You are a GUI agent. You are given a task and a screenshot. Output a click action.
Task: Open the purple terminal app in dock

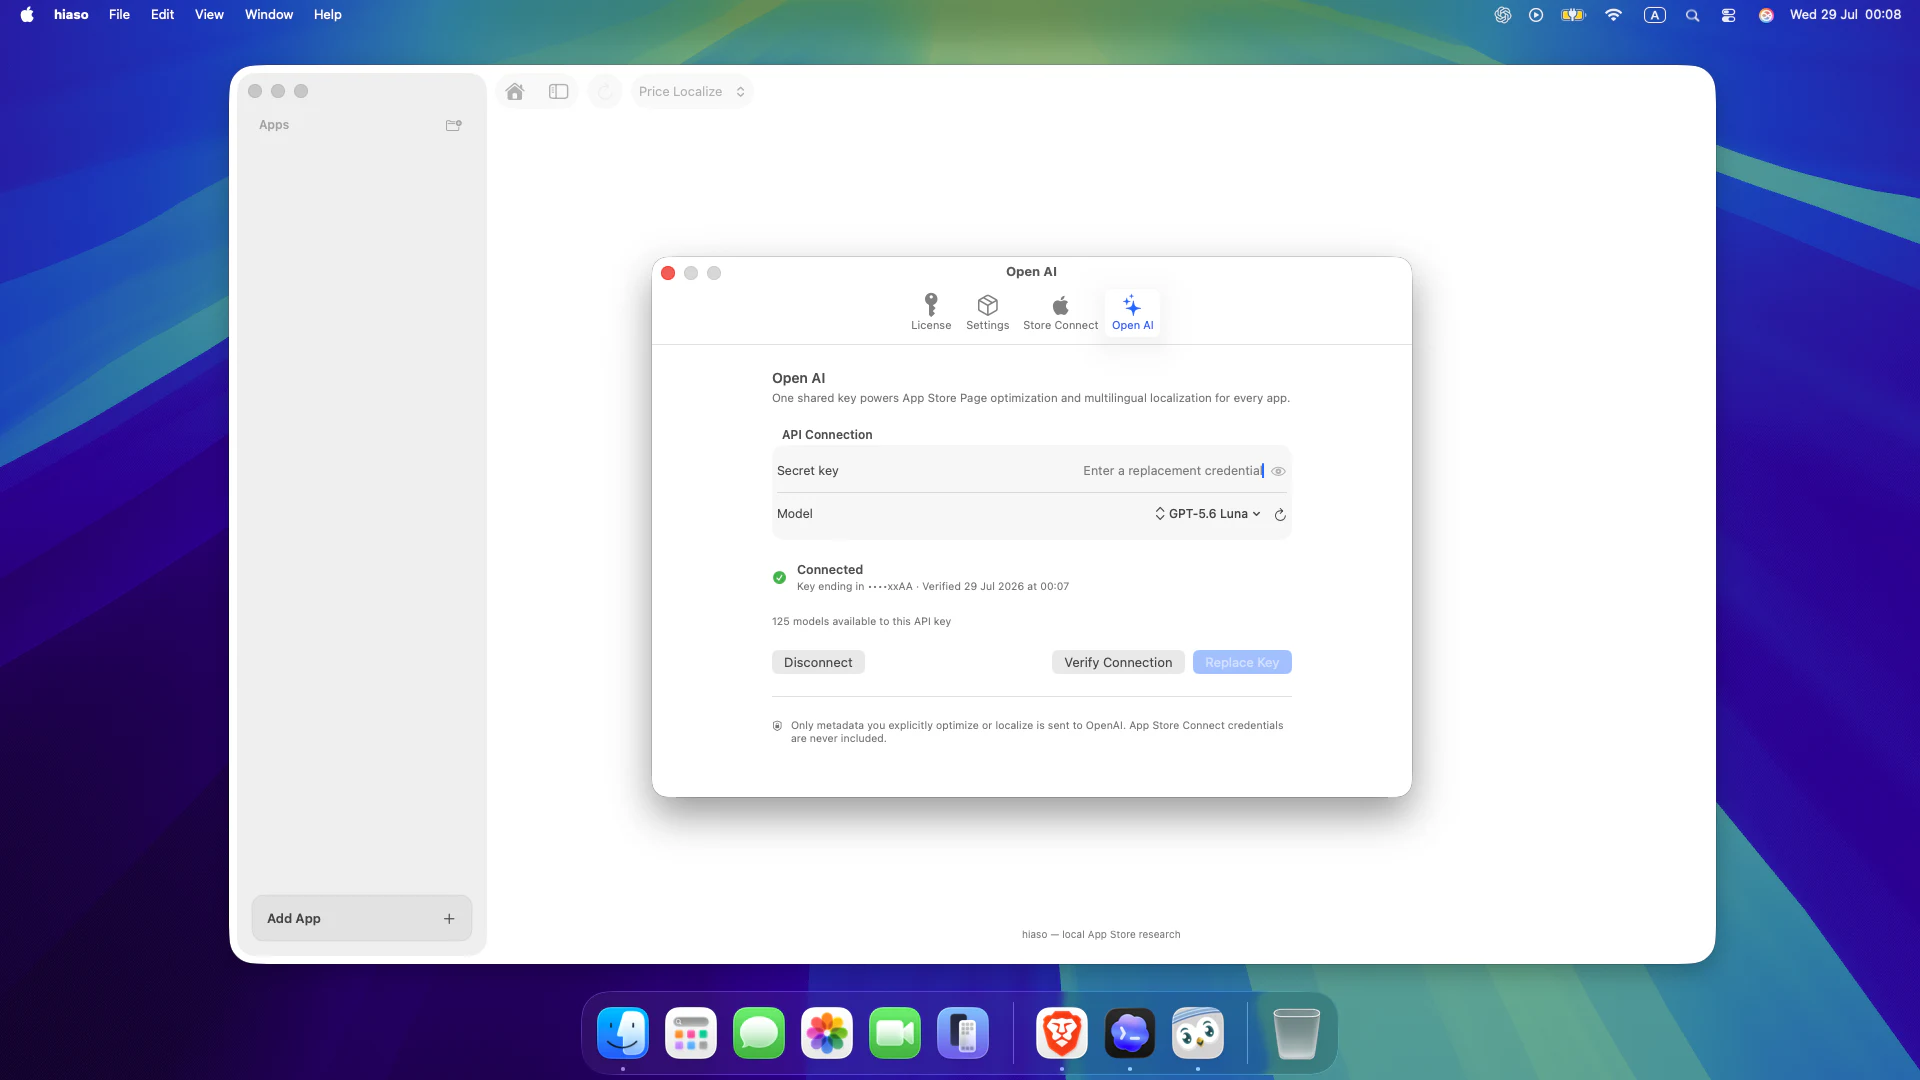pos(1130,1033)
